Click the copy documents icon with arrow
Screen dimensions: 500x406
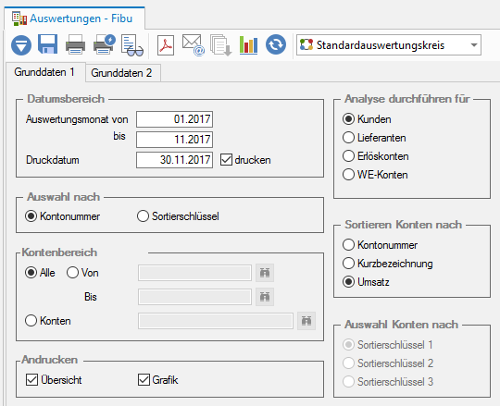(x=221, y=45)
